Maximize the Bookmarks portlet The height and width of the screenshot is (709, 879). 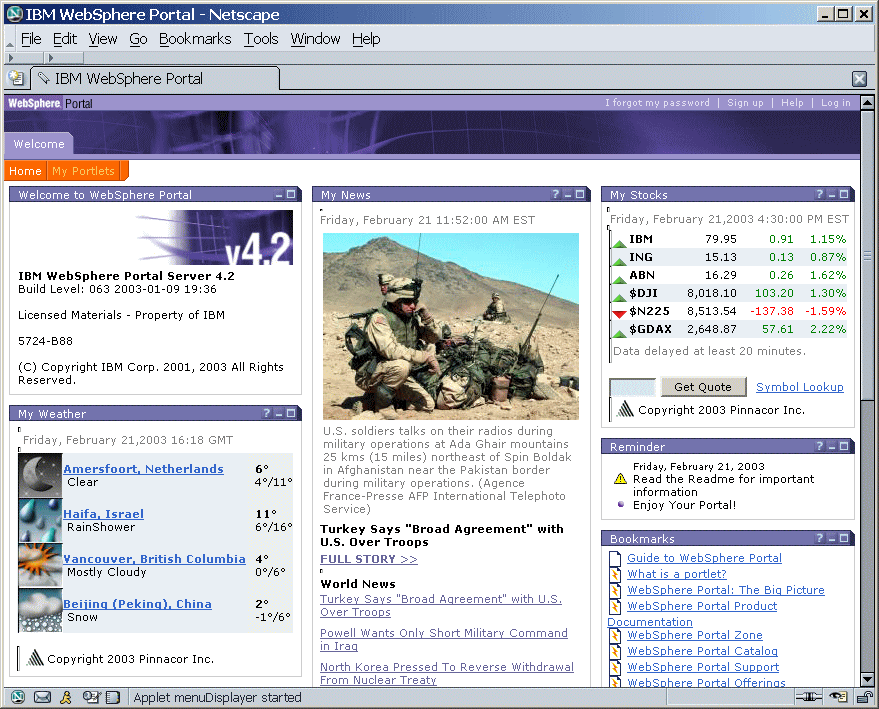click(844, 538)
